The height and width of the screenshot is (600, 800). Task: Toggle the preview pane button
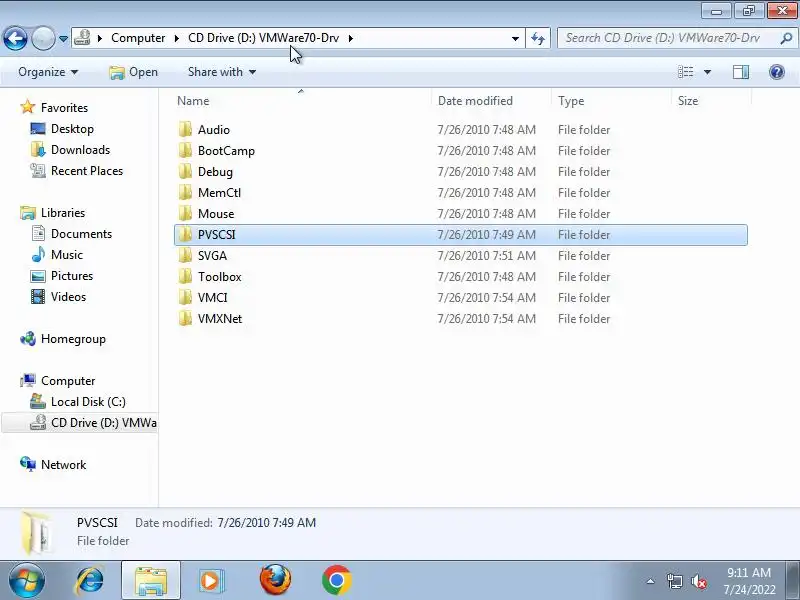click(741, 72)
